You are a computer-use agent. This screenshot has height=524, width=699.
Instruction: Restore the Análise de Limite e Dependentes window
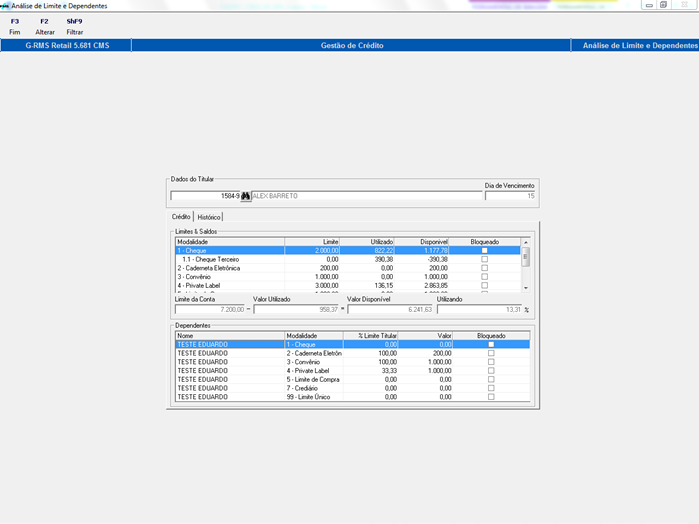pos(663,5)
